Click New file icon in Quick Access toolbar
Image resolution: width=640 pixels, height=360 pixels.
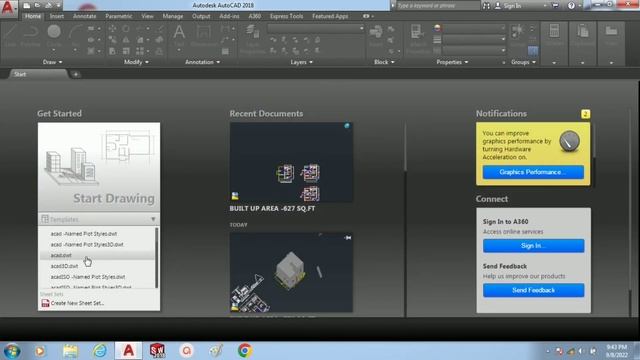coord(27,6)
